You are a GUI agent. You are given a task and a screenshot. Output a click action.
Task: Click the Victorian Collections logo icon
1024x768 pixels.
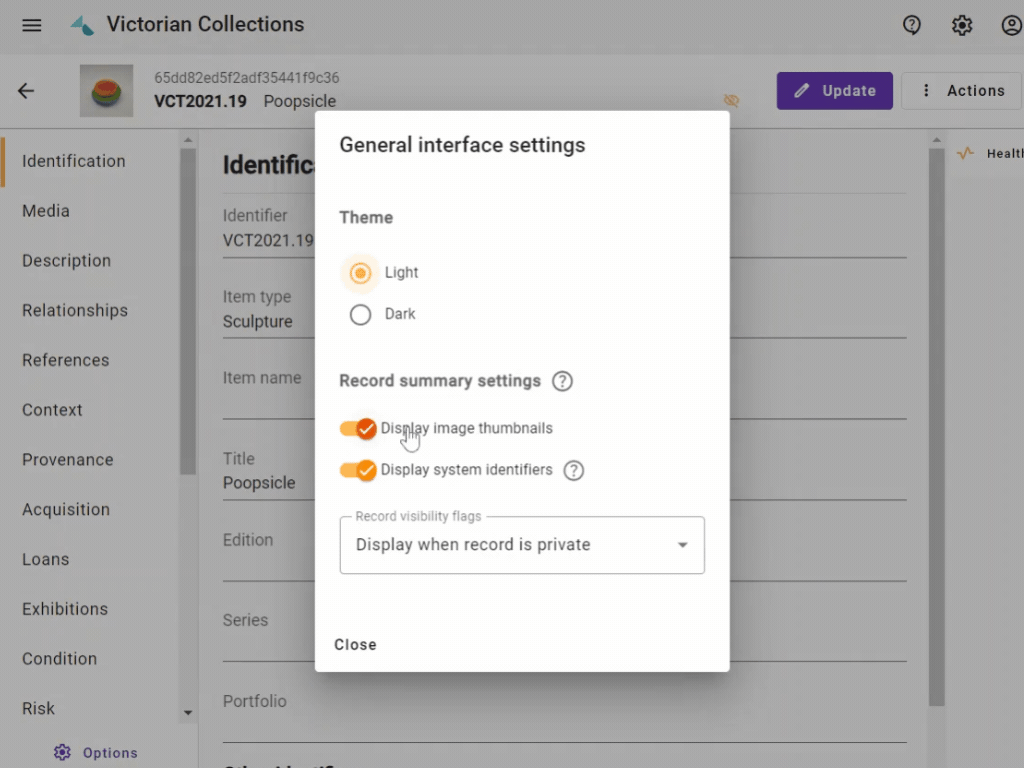coord(82,25)
